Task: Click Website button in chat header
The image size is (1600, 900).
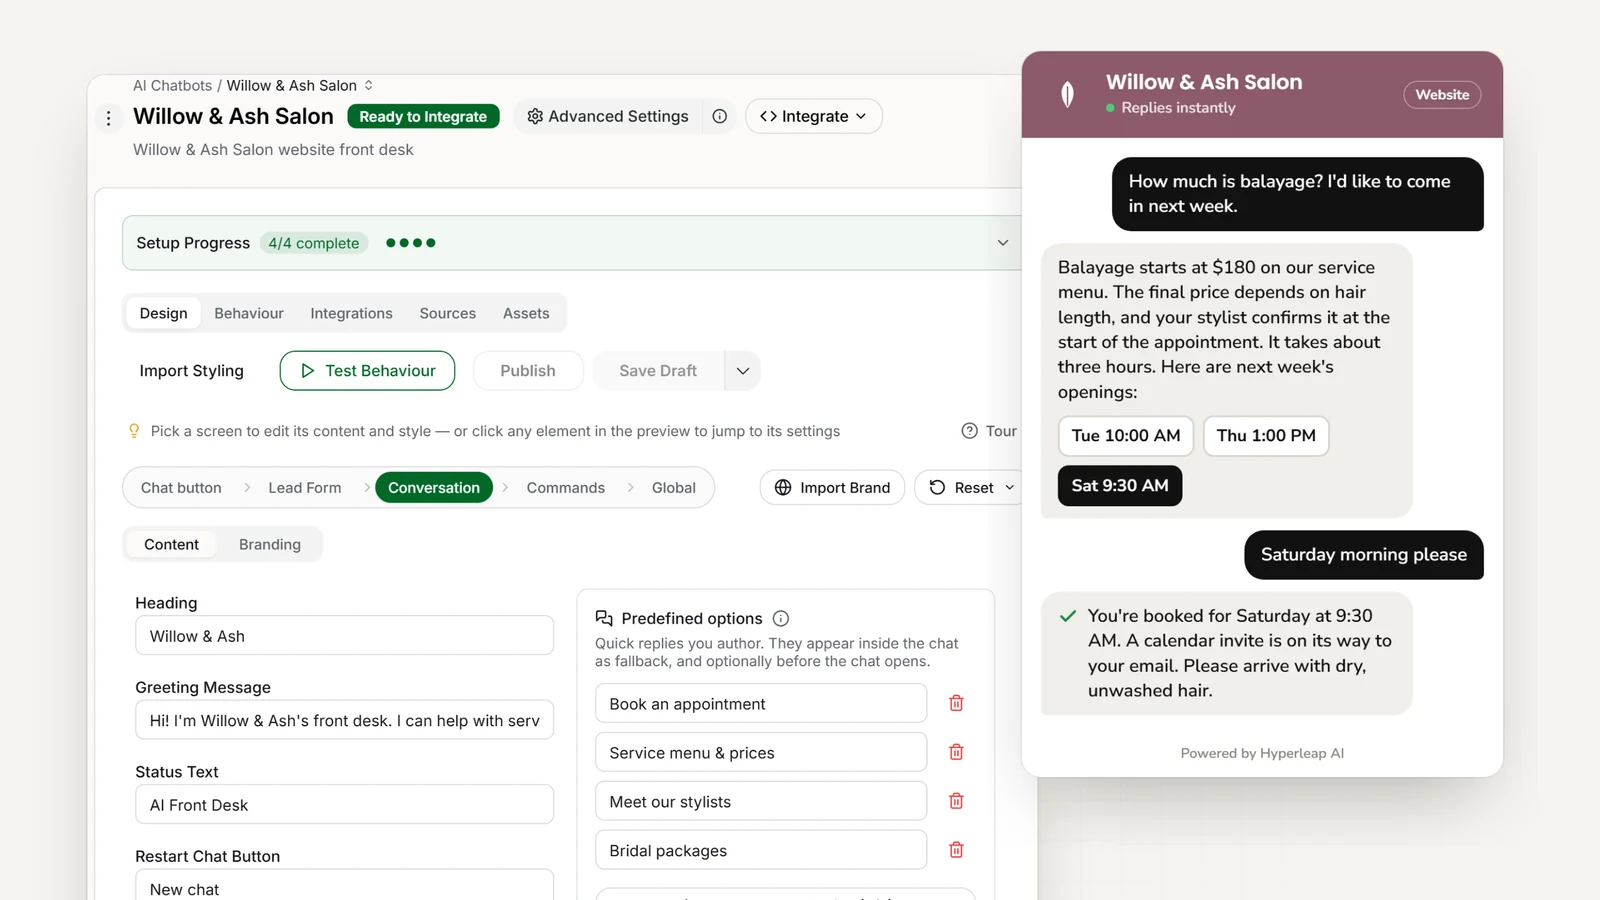Action: point(1442,95)
